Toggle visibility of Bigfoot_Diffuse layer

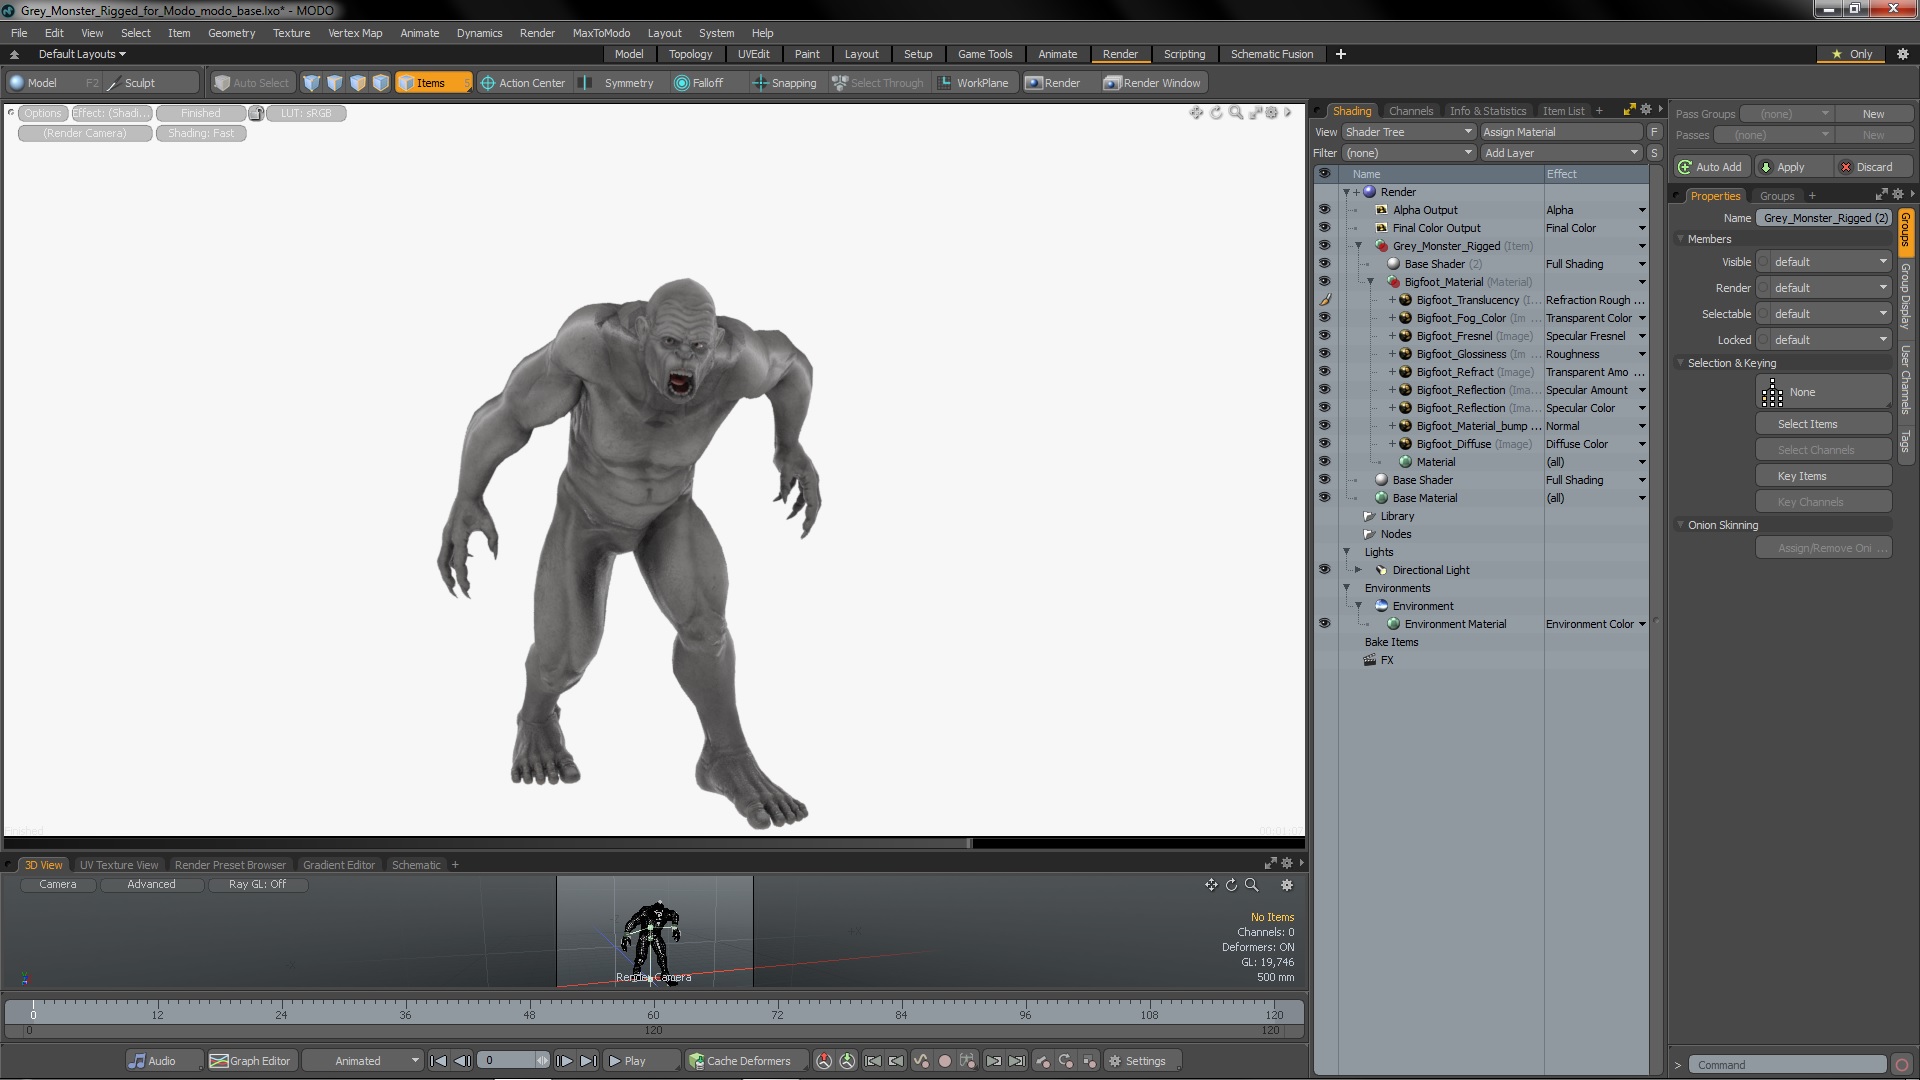pos(1324,444)
